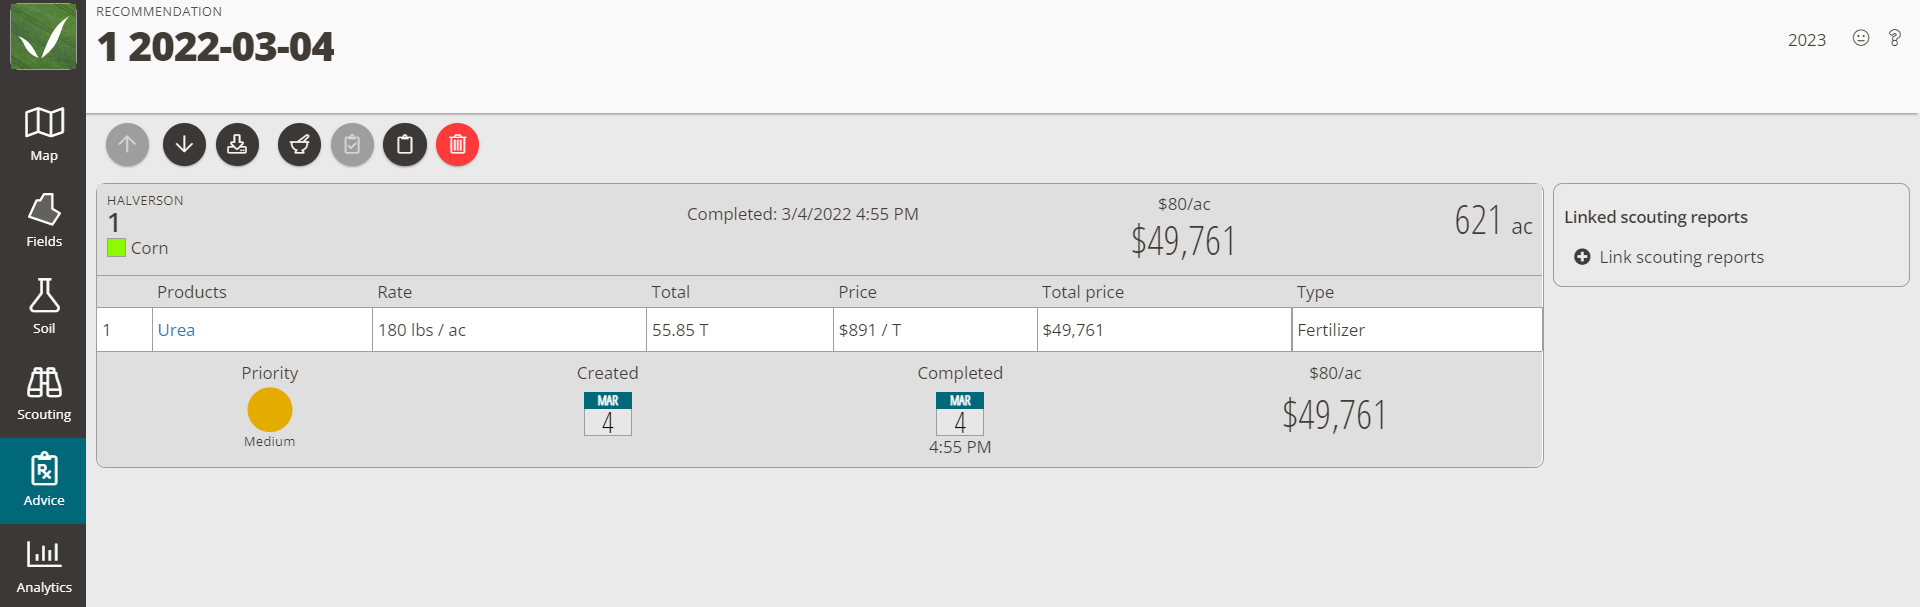Go to the Soil section

43,307
